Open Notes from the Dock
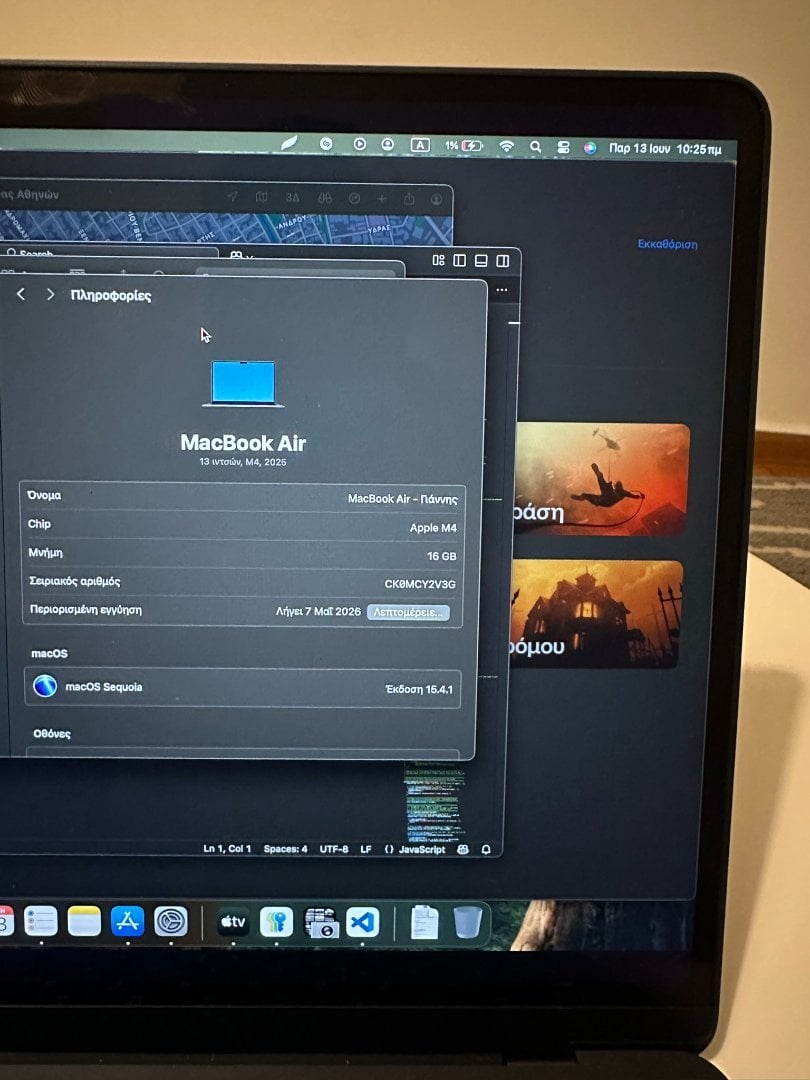 coord(84,921)
